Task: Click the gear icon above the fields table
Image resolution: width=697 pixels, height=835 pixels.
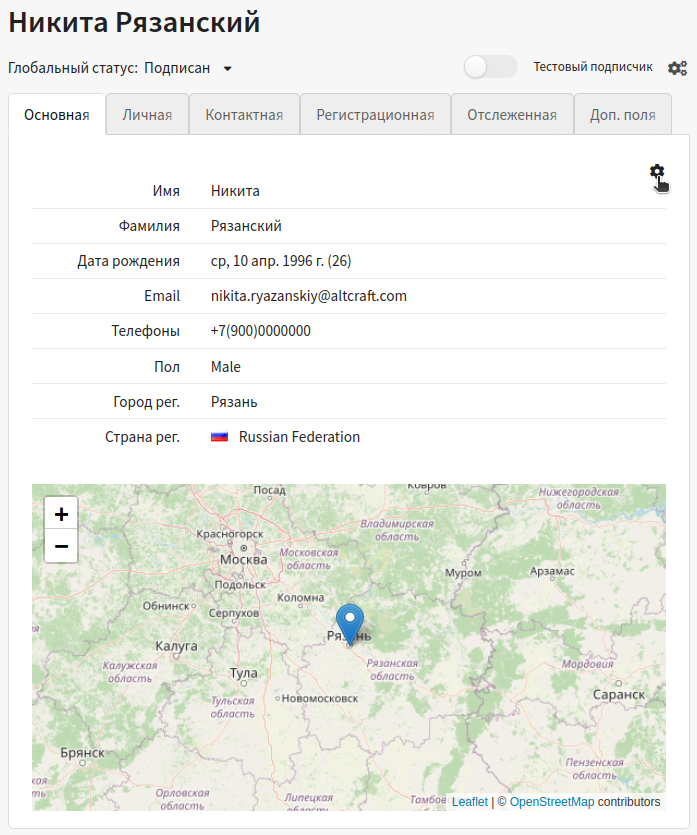Action: click(x=657, y=171)
